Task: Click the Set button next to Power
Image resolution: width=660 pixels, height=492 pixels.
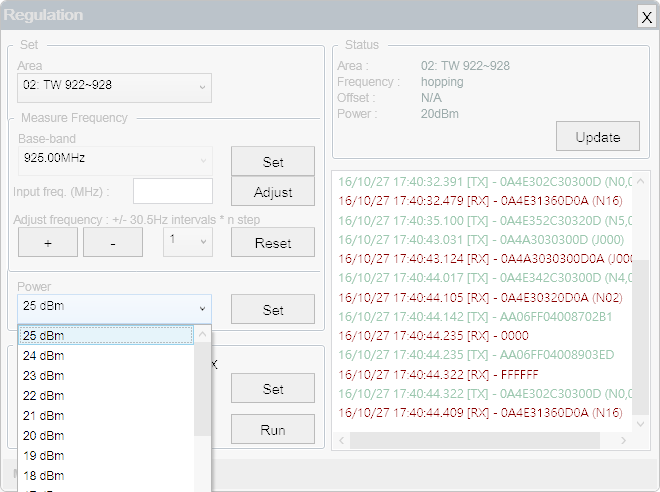Action: coord(273,309)
